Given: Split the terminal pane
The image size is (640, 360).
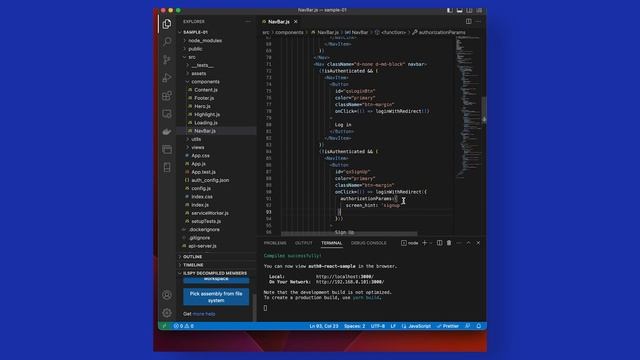Looking at the screenshot, I should tap(440, 243).
